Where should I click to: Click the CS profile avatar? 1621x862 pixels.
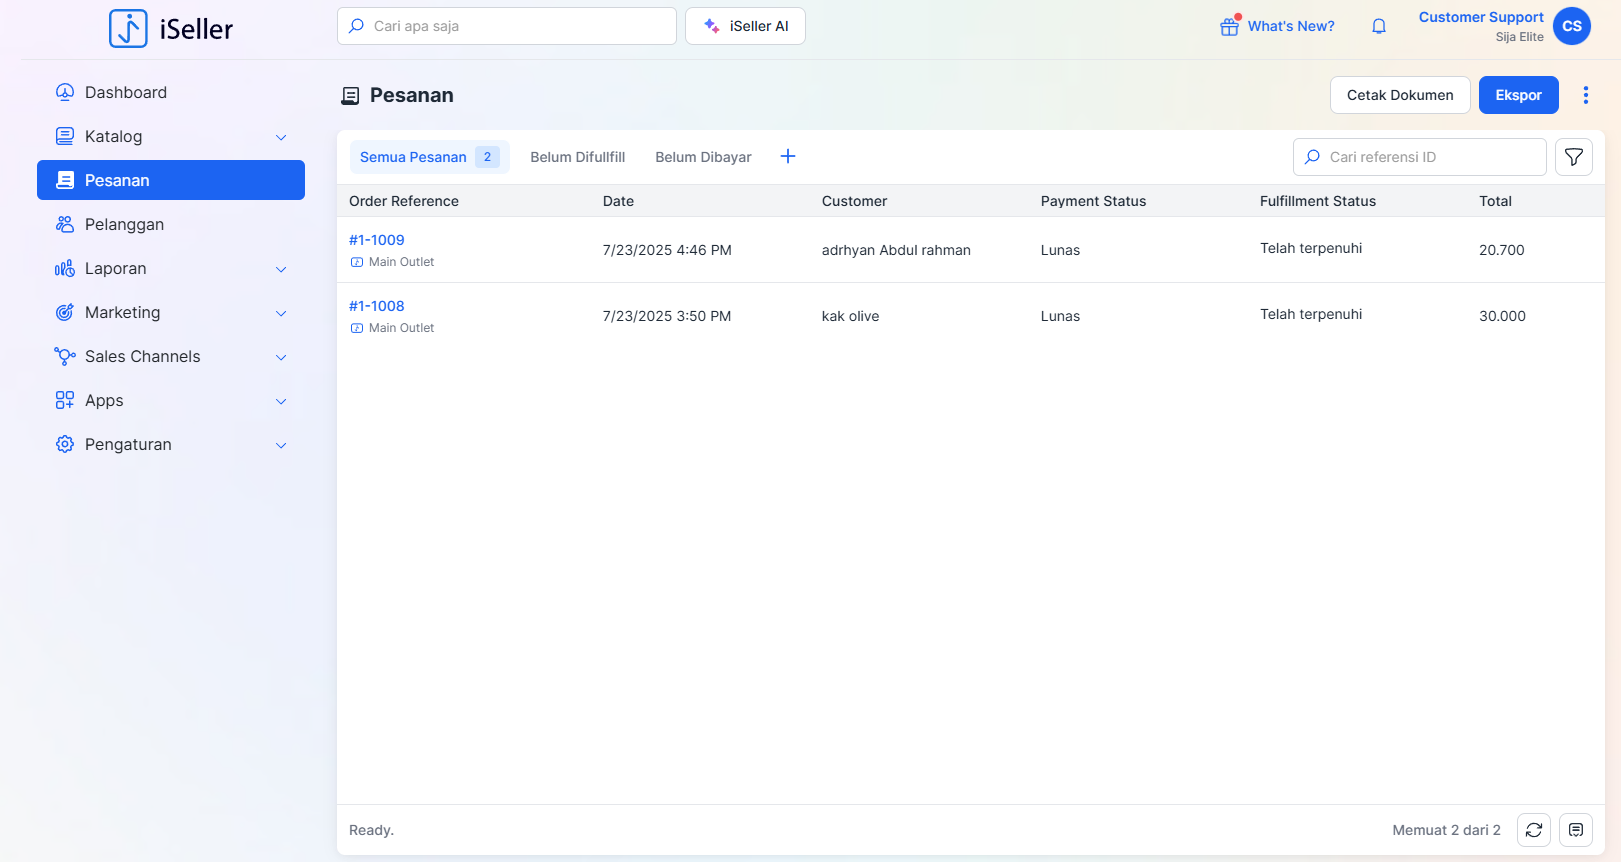point(1571,27)
